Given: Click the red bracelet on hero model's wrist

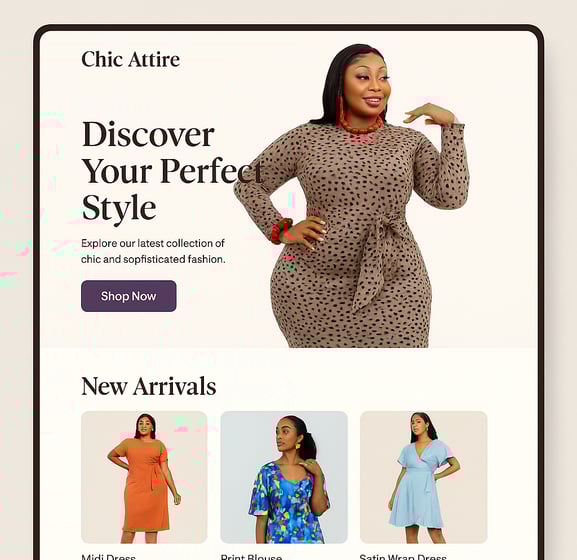Looking at the screenshot, I should [x=281, y=231].
